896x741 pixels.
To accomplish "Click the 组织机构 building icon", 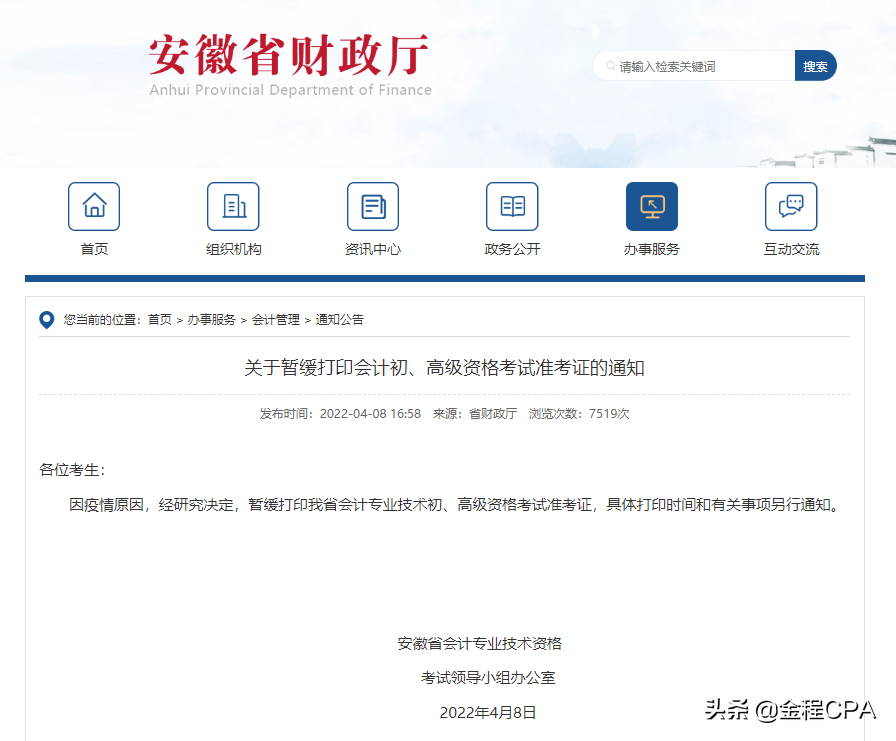I will (x=233, y=206).
